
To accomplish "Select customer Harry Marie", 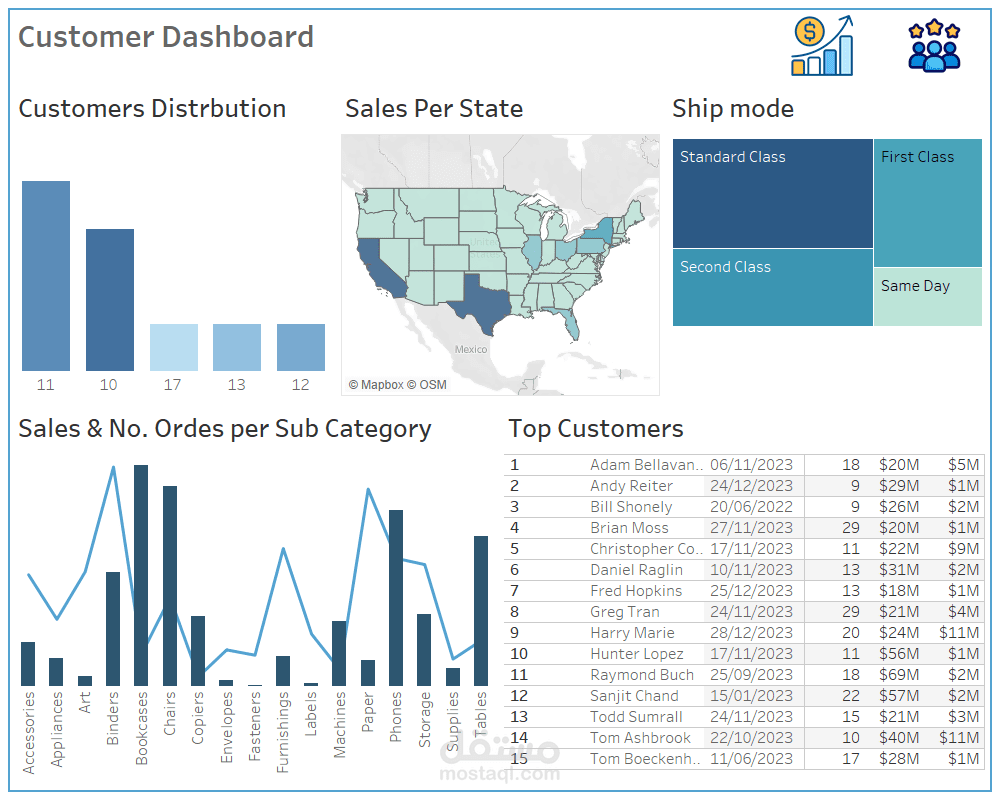I will [x=632, y=633].
